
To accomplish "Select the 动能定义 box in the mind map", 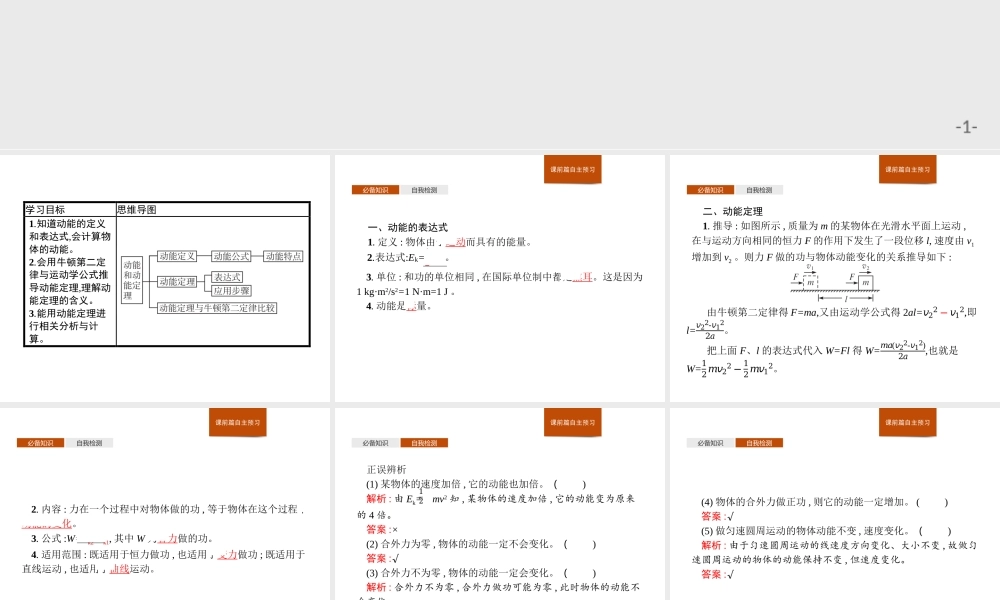I will coord(178,257).
